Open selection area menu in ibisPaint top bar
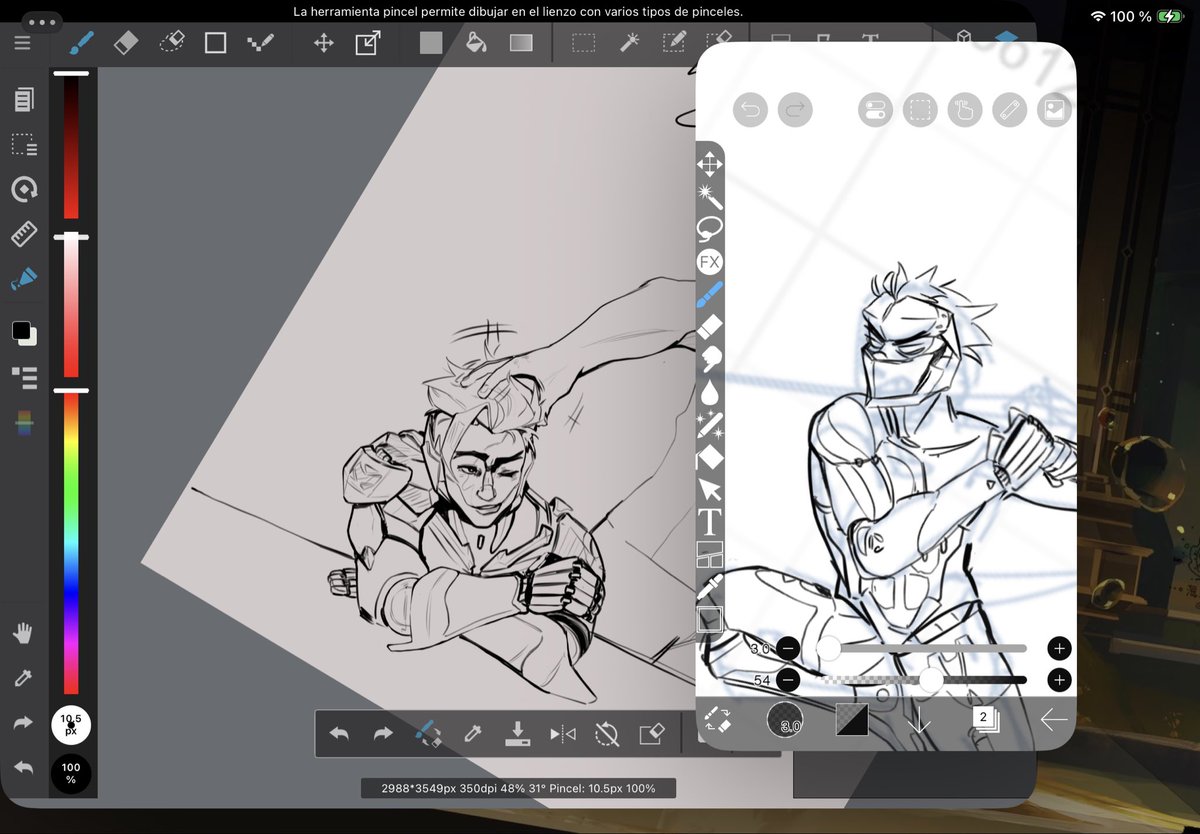 (x=920, y=110)
